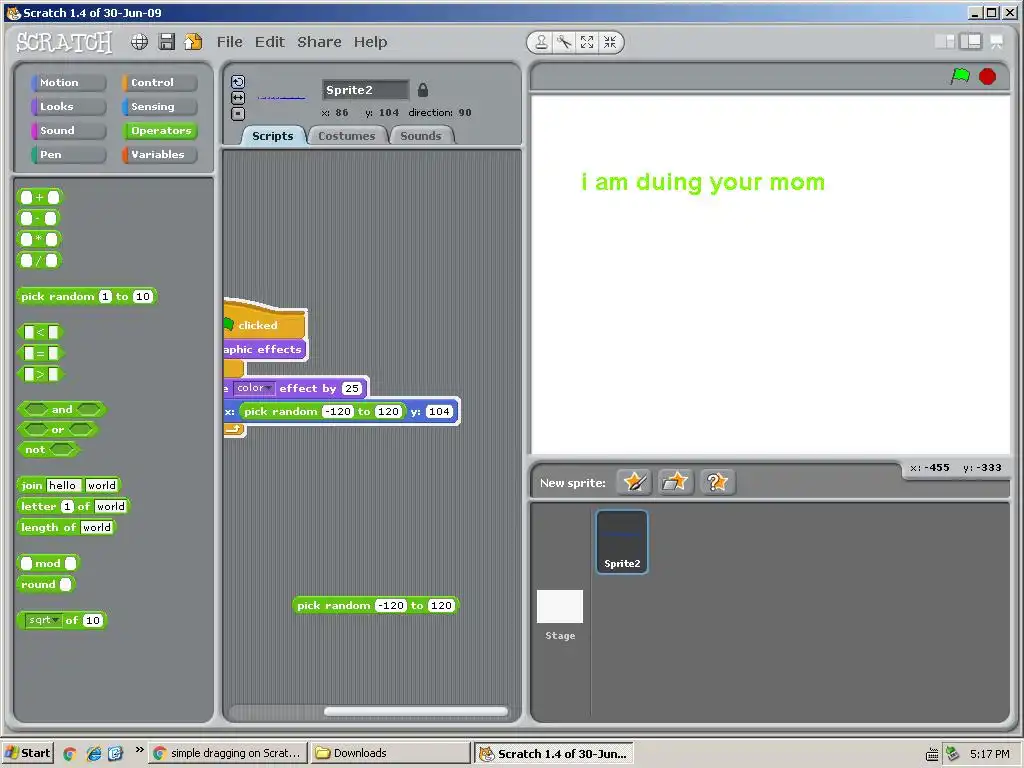Click the y: 104 value in script
1024x768 pixels.
[x=439, y=411]
